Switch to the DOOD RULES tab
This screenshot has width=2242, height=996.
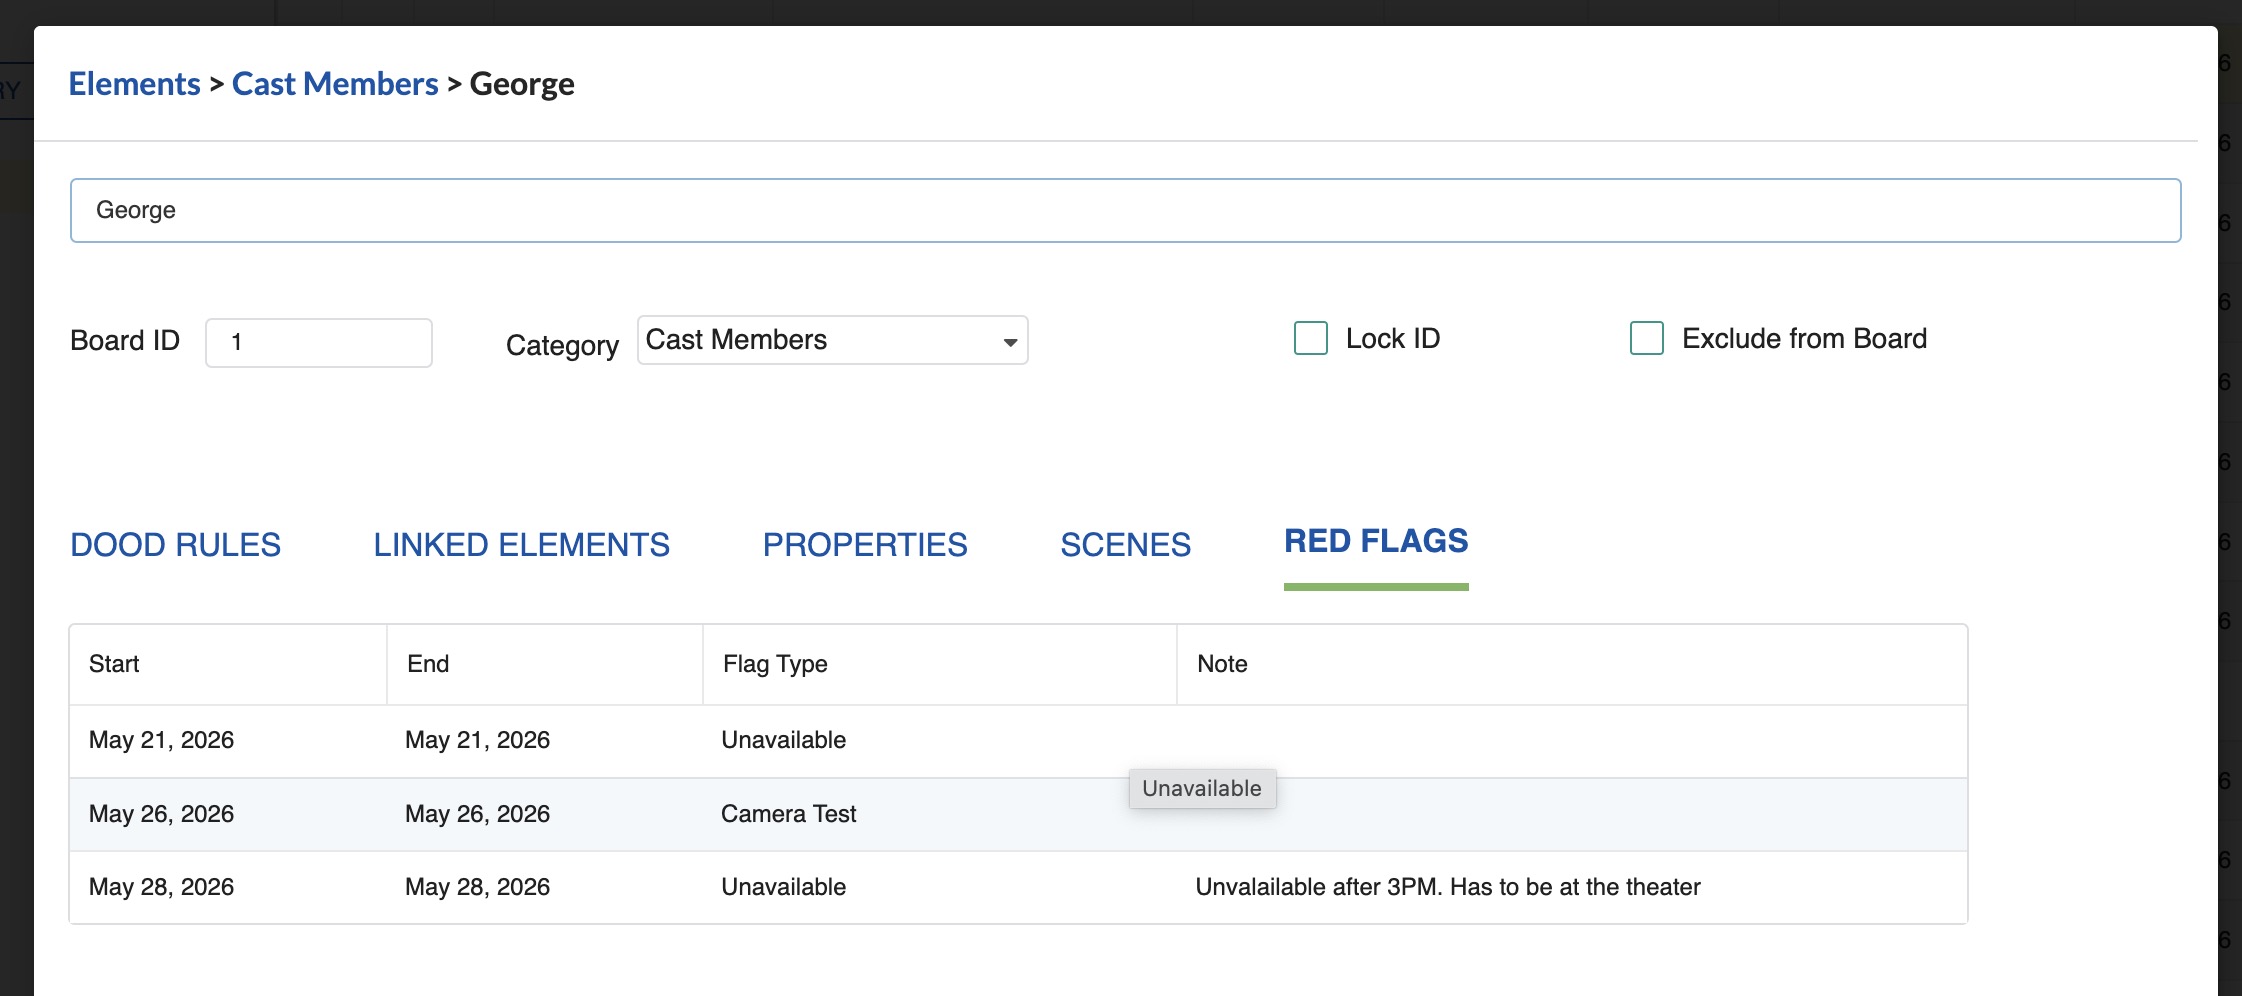(x=174, y=545)
